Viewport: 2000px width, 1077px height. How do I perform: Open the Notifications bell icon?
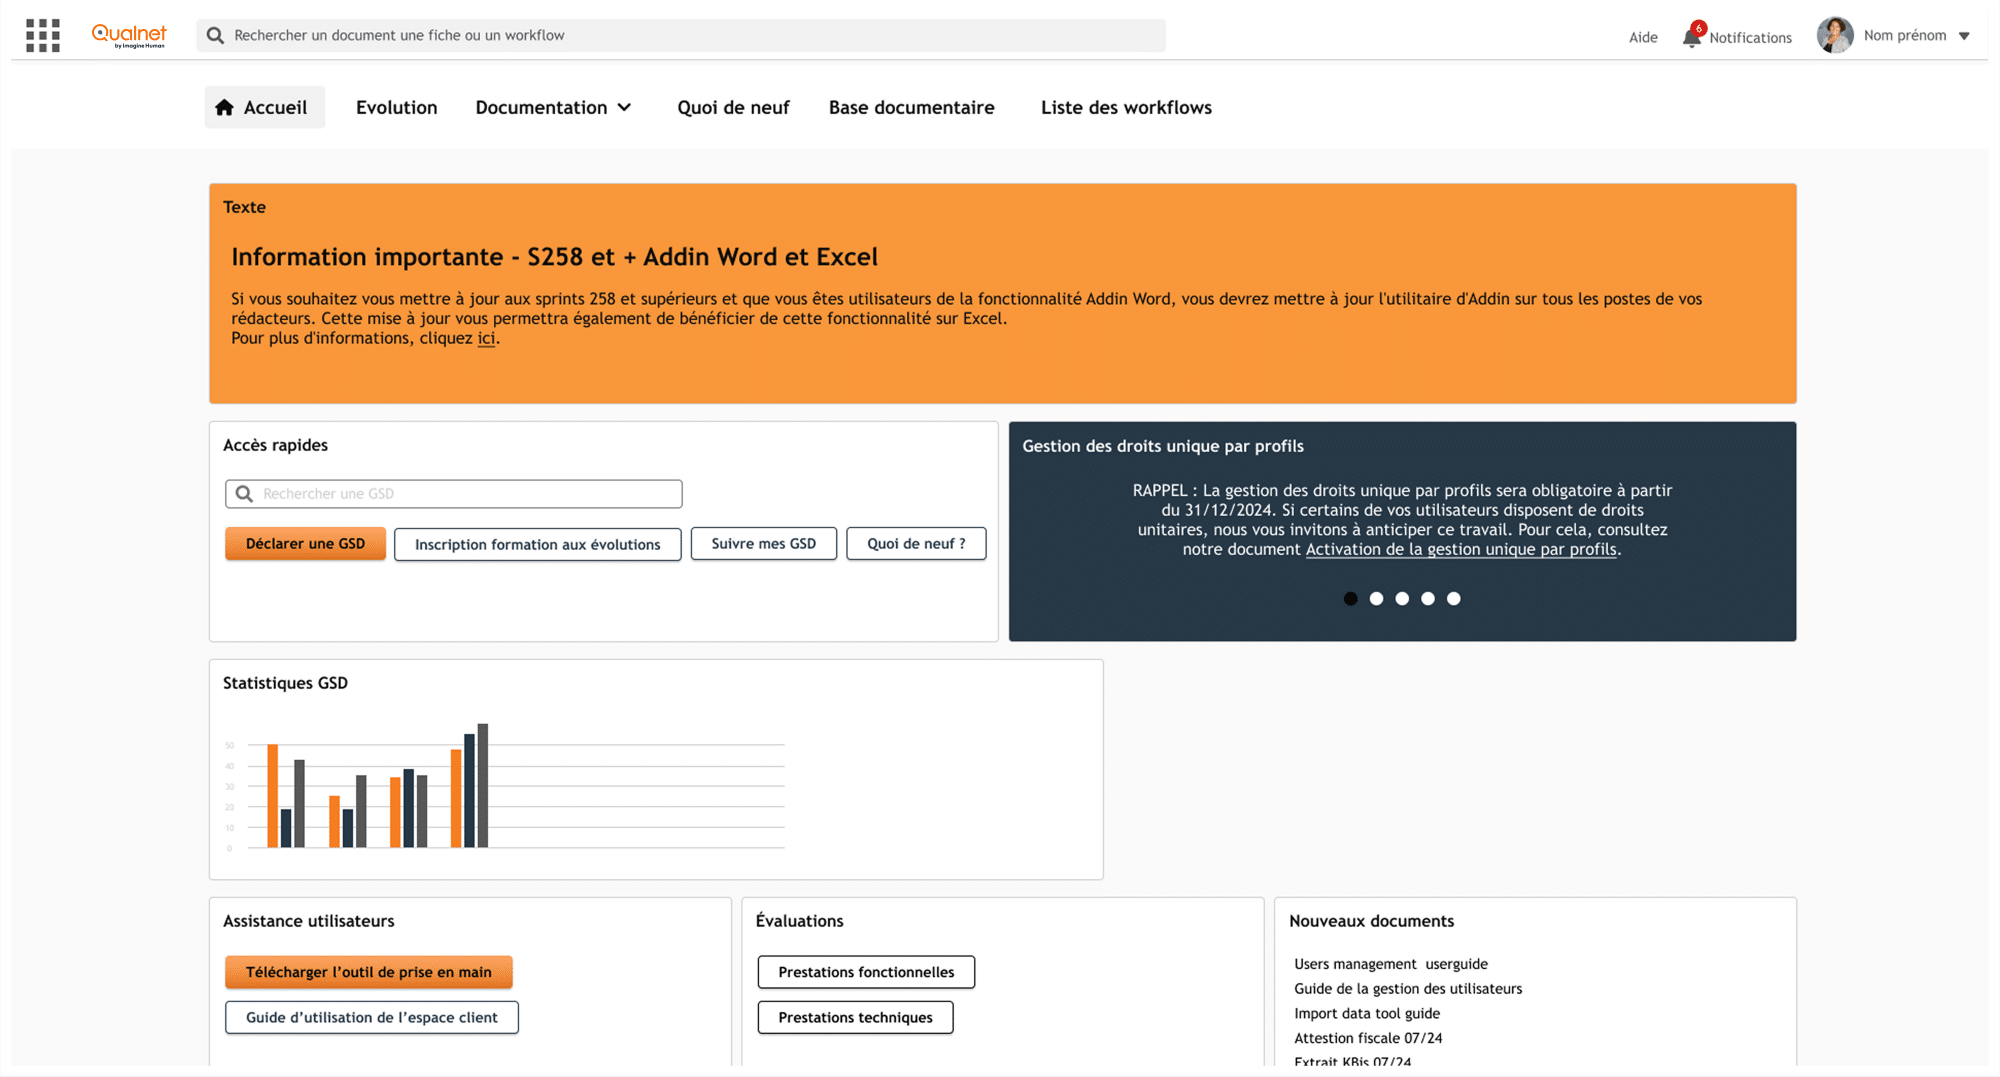tap(1692, 37)
